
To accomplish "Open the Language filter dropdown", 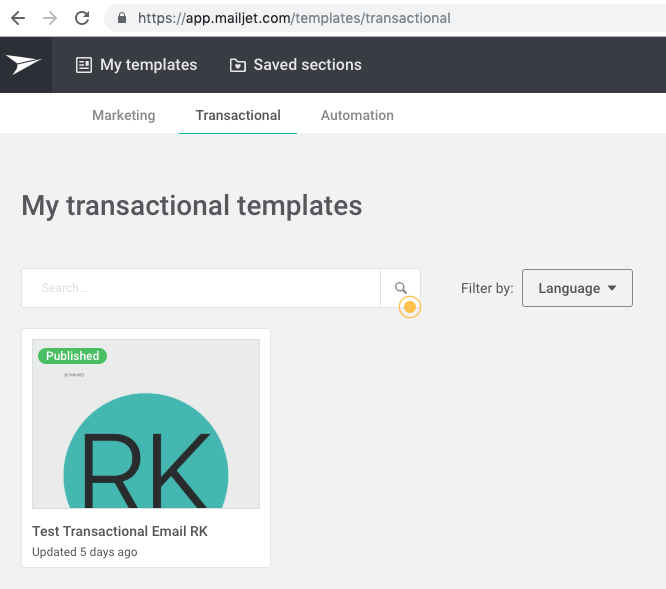I will 577,288.
